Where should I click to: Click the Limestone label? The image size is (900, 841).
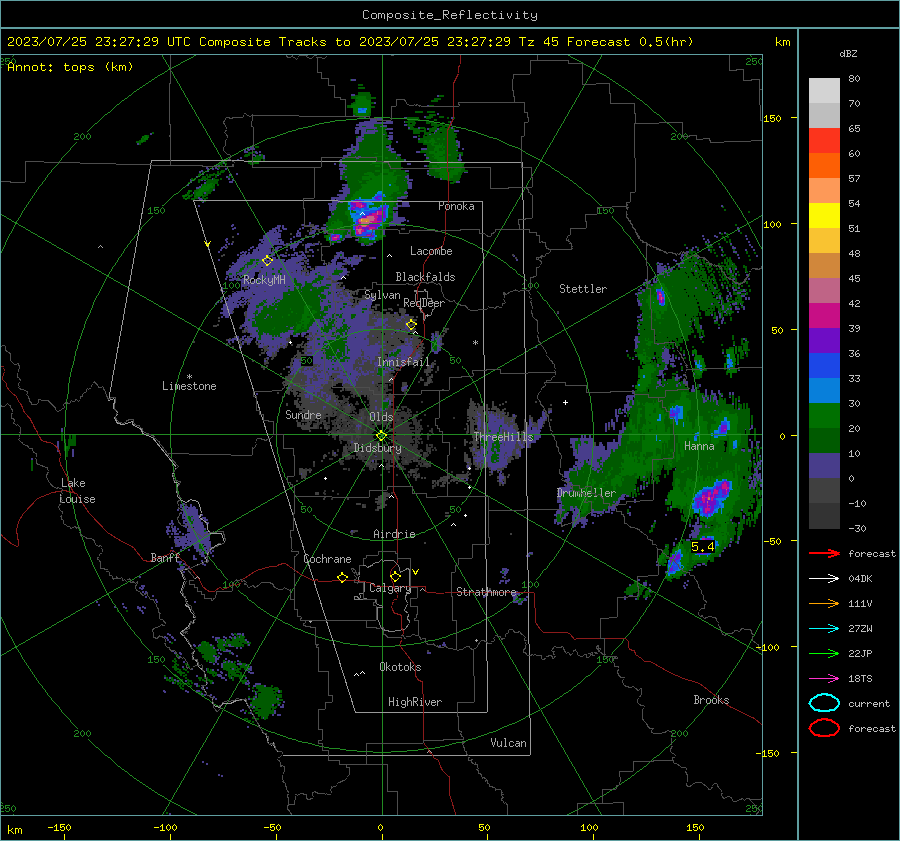point(189,386)
